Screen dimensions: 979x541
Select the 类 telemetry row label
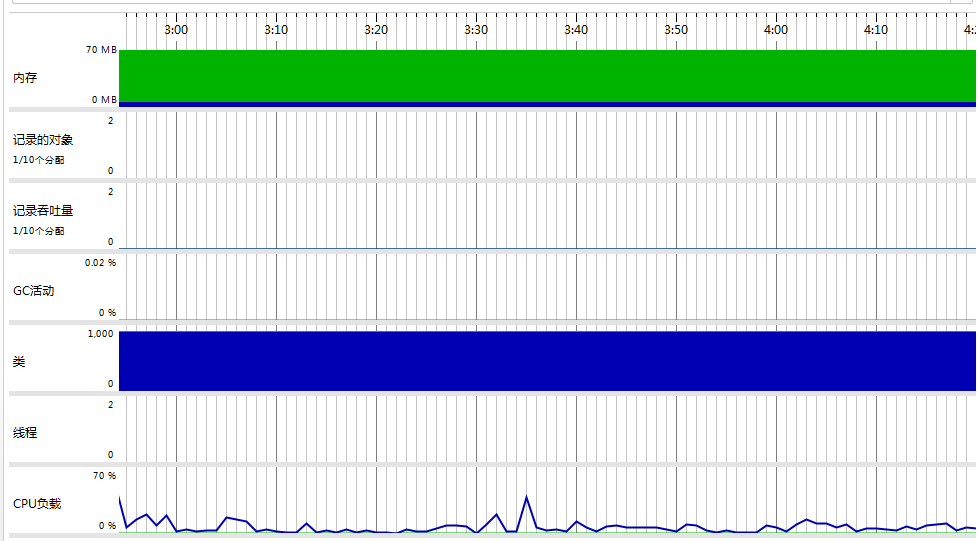coord(19,362)
